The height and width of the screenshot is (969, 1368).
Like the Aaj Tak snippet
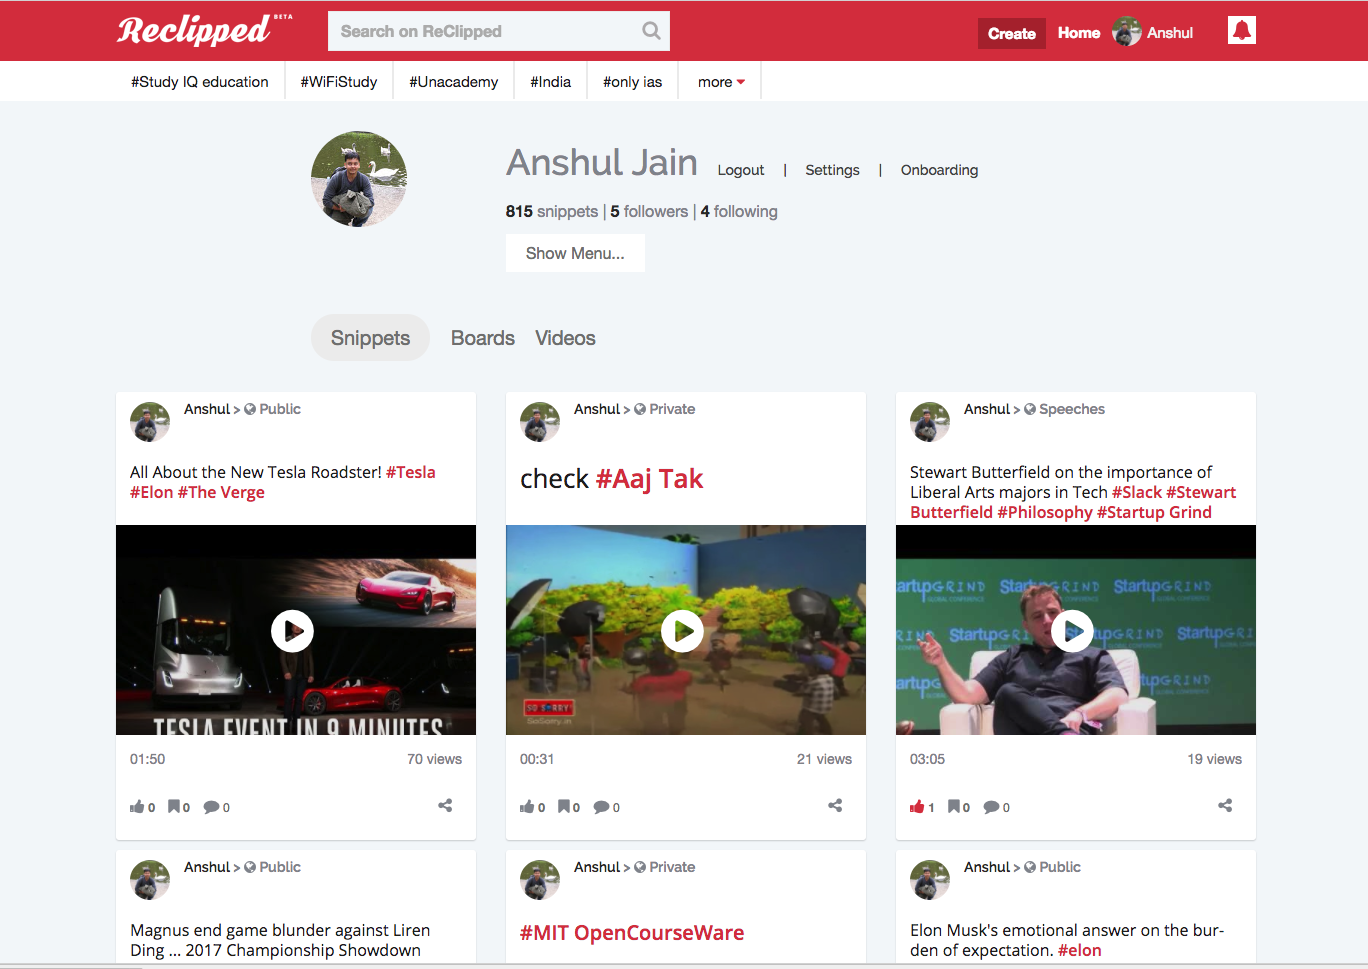pos(527,807)
